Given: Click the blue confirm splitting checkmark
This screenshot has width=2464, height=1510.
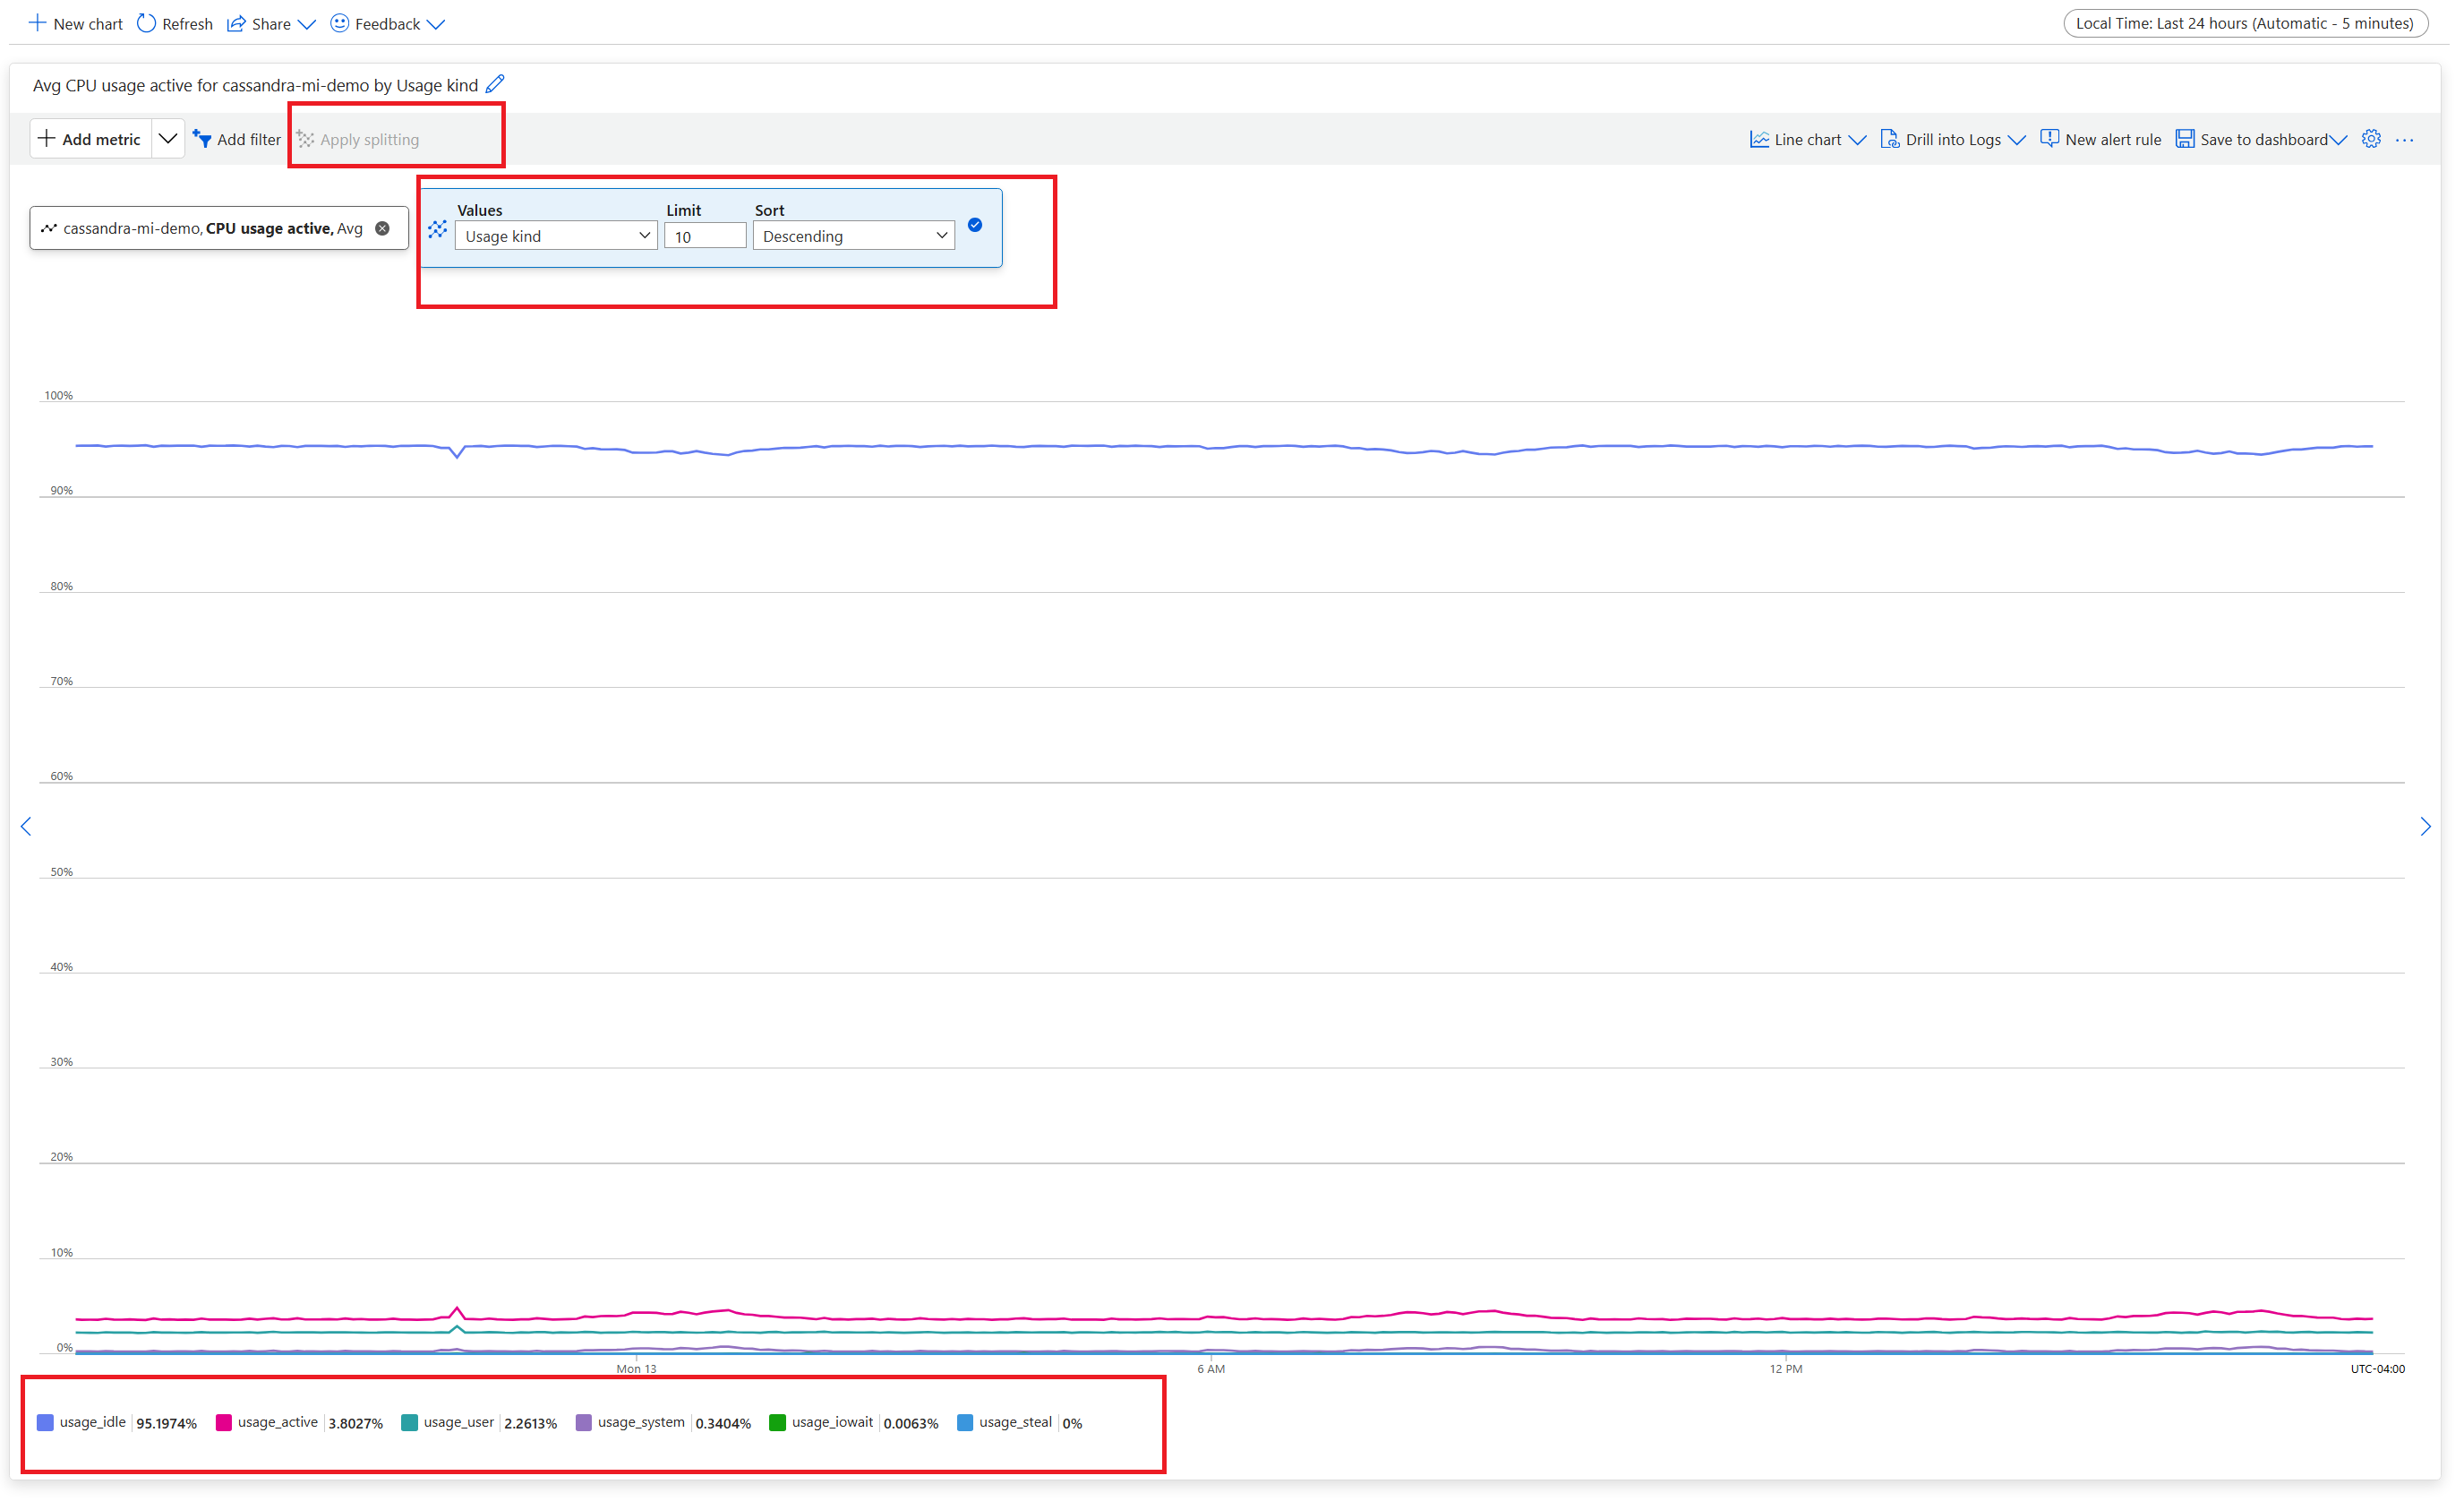Looking at the screenshot, I should (x=975, y=225).
